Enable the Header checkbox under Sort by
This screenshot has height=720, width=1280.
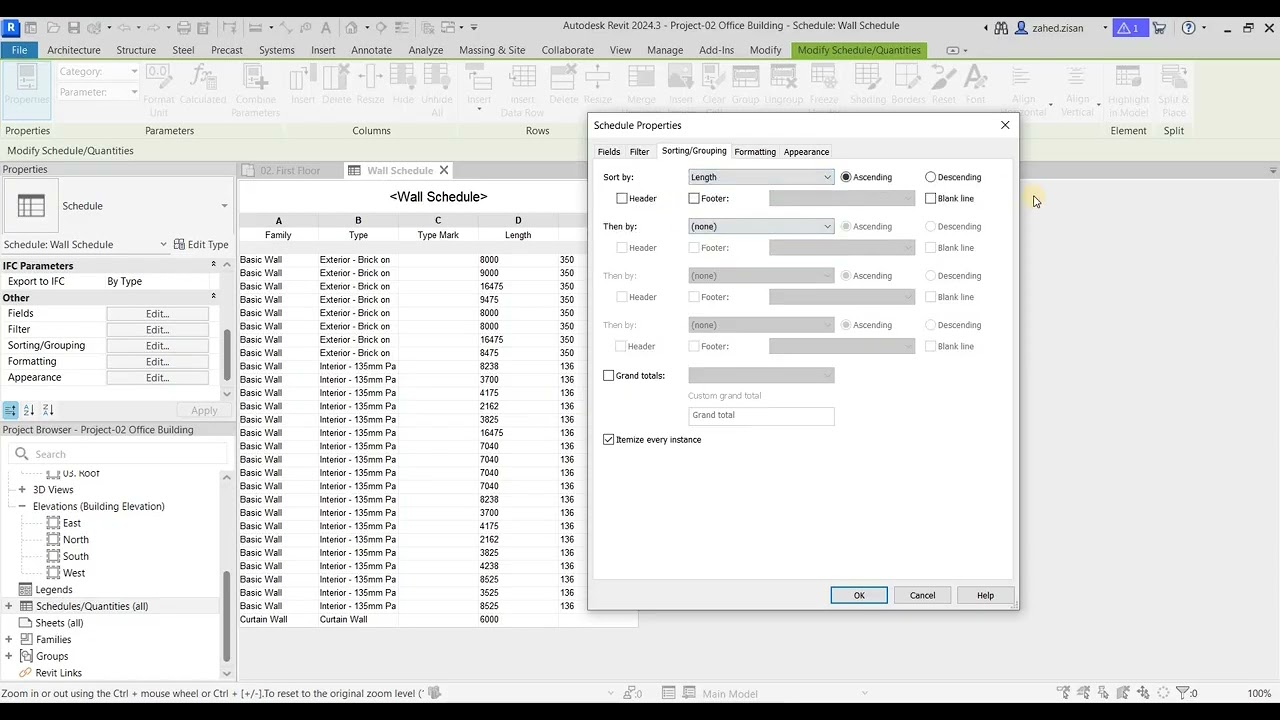[622, 198]
